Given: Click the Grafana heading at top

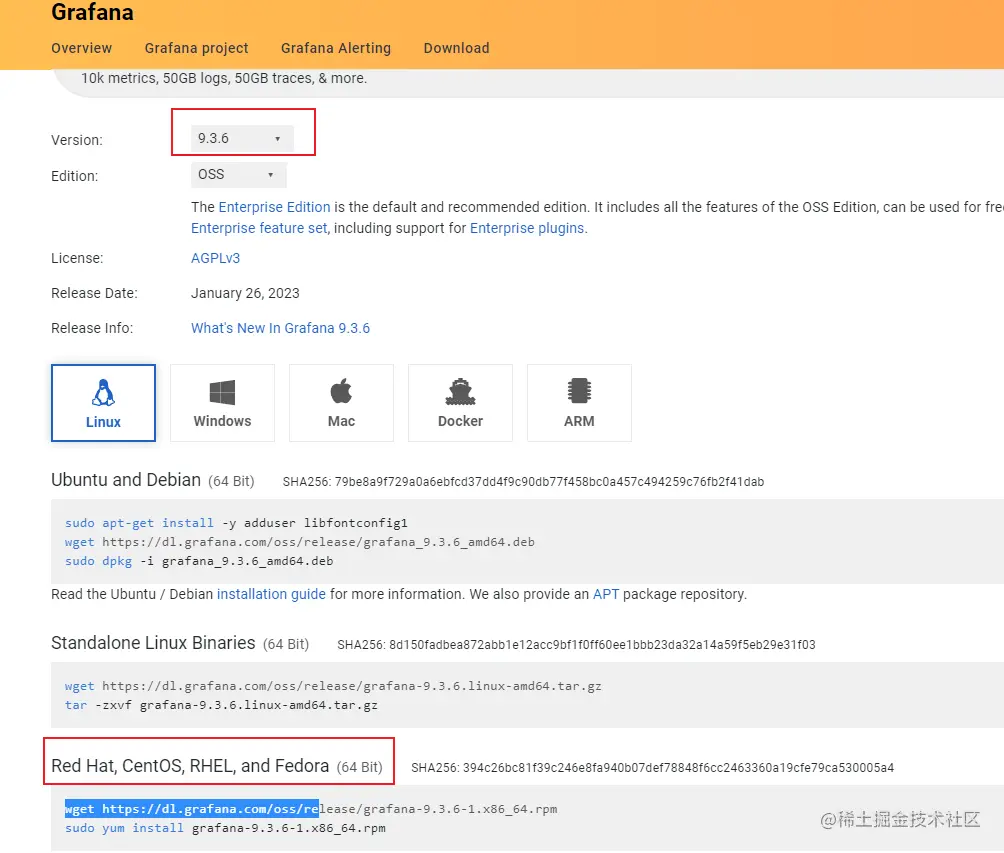Looking at the screenshot, I should 92,12.
